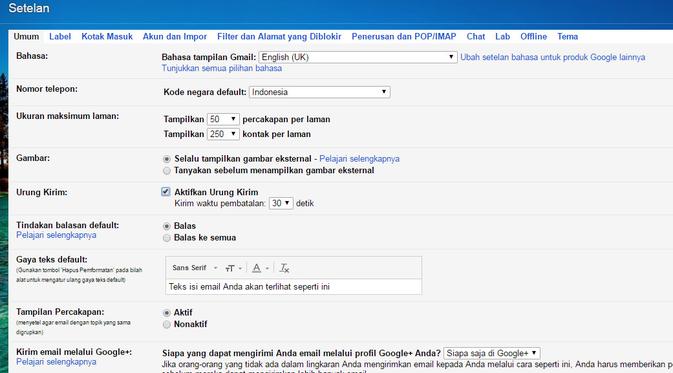Toggle 'Aktifkan Urung Kirim' checkbox
The height and width of the screenshot is (373, 673).
(166, 192)
